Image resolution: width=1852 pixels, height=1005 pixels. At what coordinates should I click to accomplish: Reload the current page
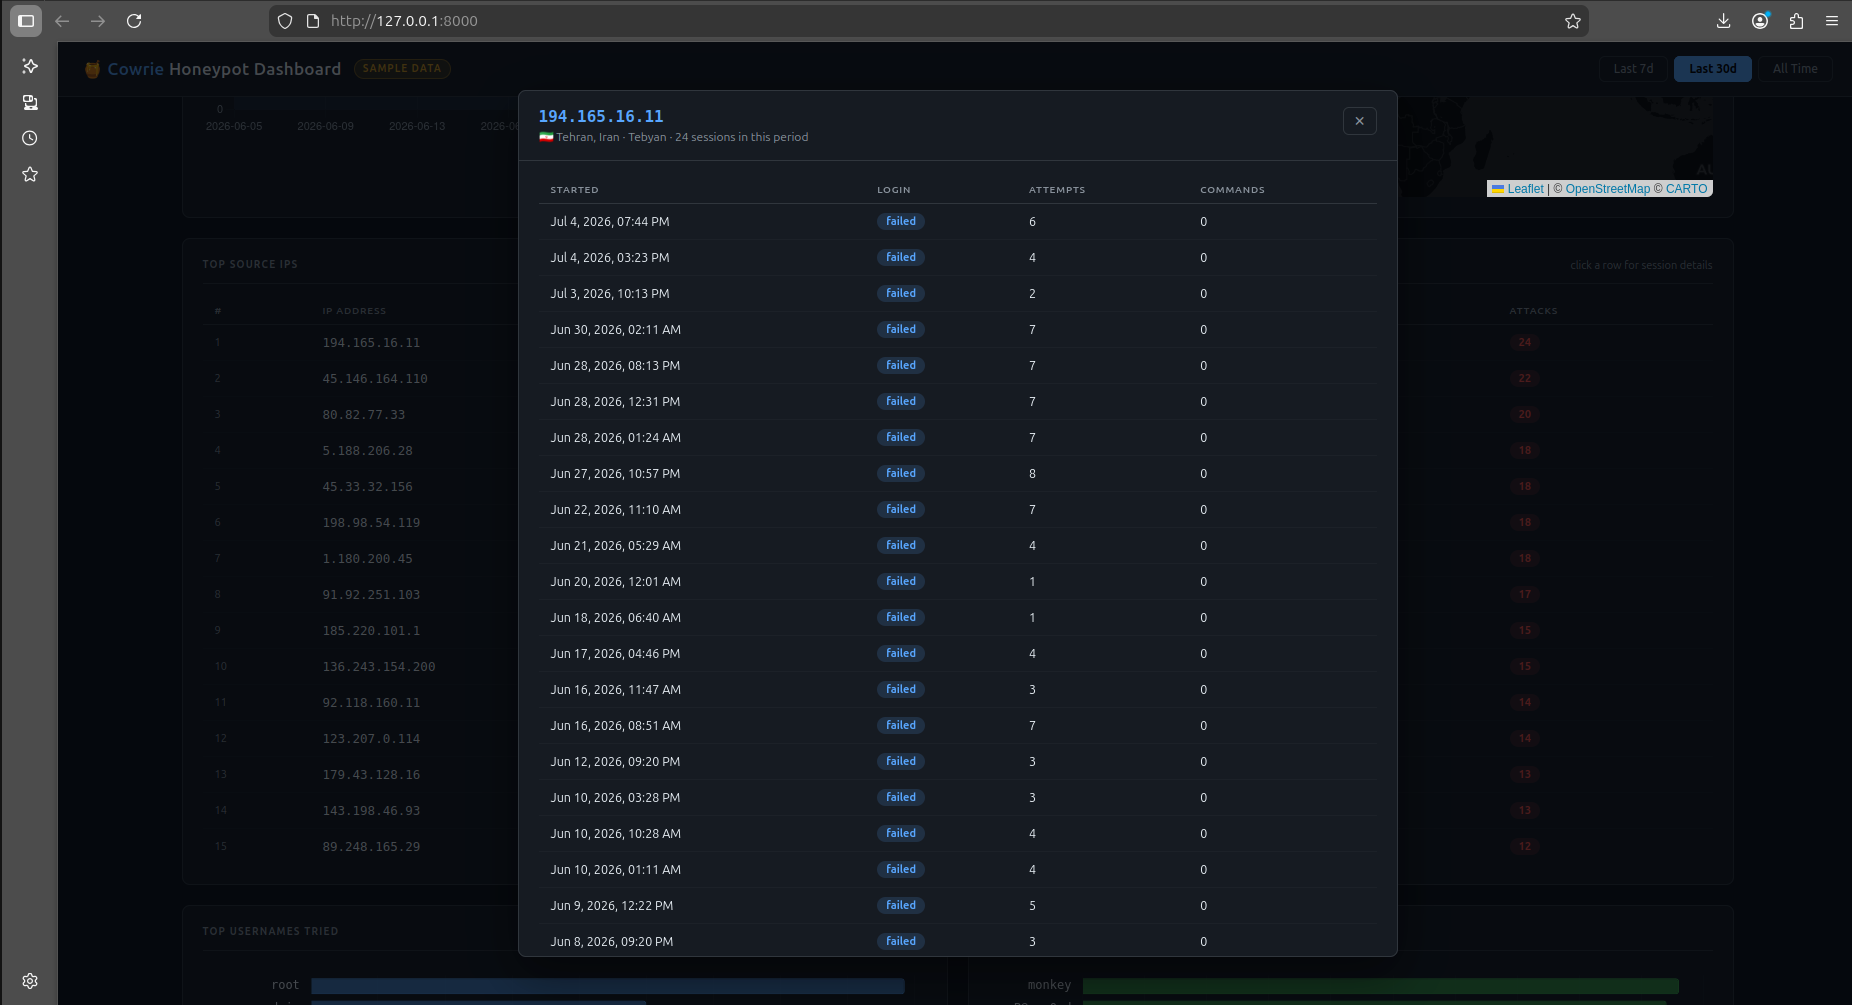pyautogui.click(x=134, y=21)
